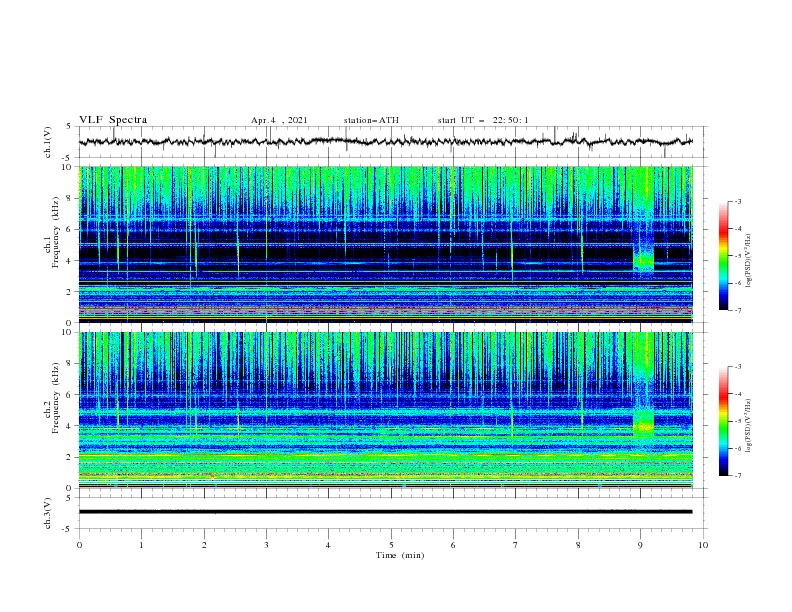Click the "-4" tick on ch.2 color bar

point(738,394)
